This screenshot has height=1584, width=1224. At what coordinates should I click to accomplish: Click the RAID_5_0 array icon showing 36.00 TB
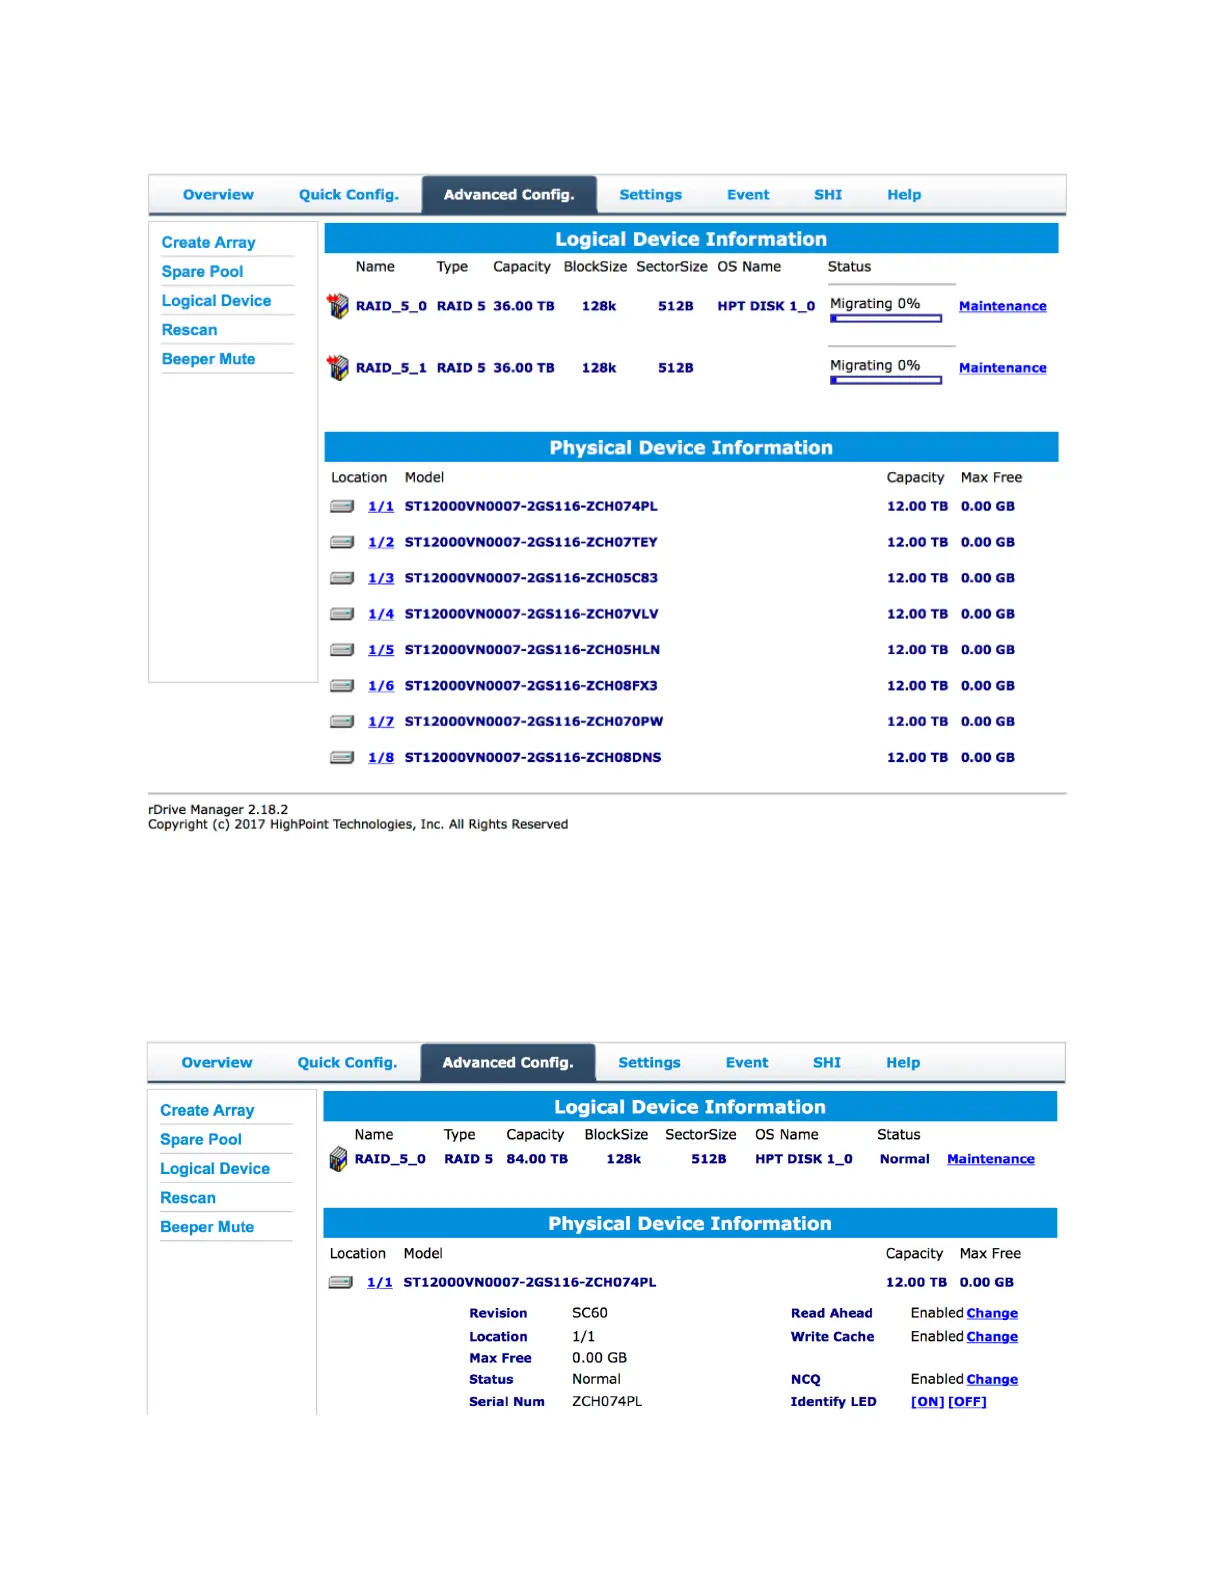coord(338,306)
